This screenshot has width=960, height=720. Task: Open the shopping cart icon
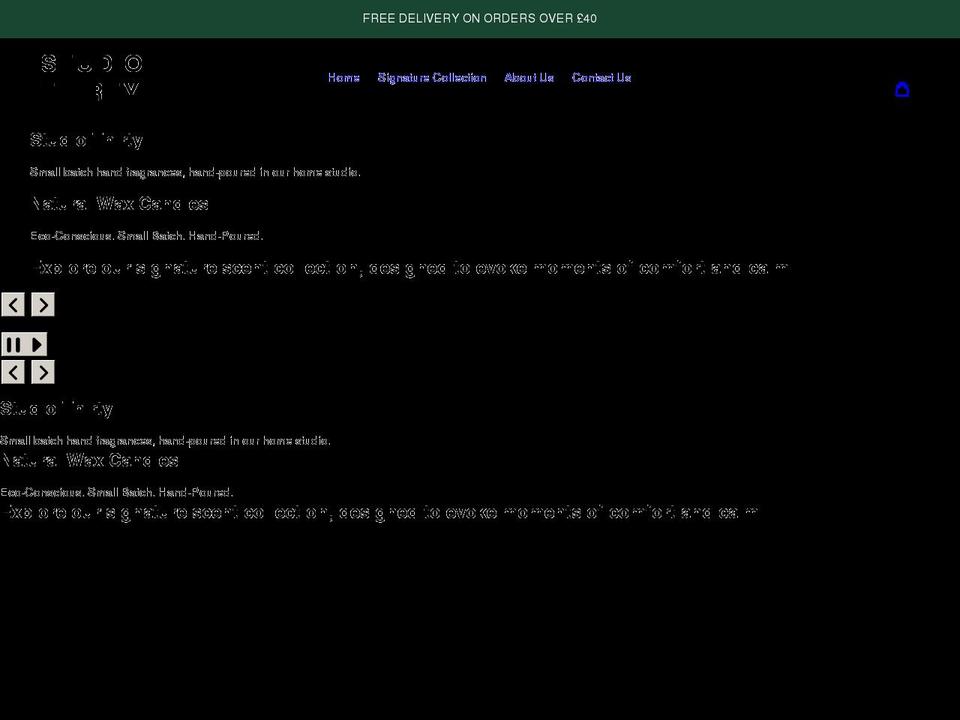[x=902, y=90]
